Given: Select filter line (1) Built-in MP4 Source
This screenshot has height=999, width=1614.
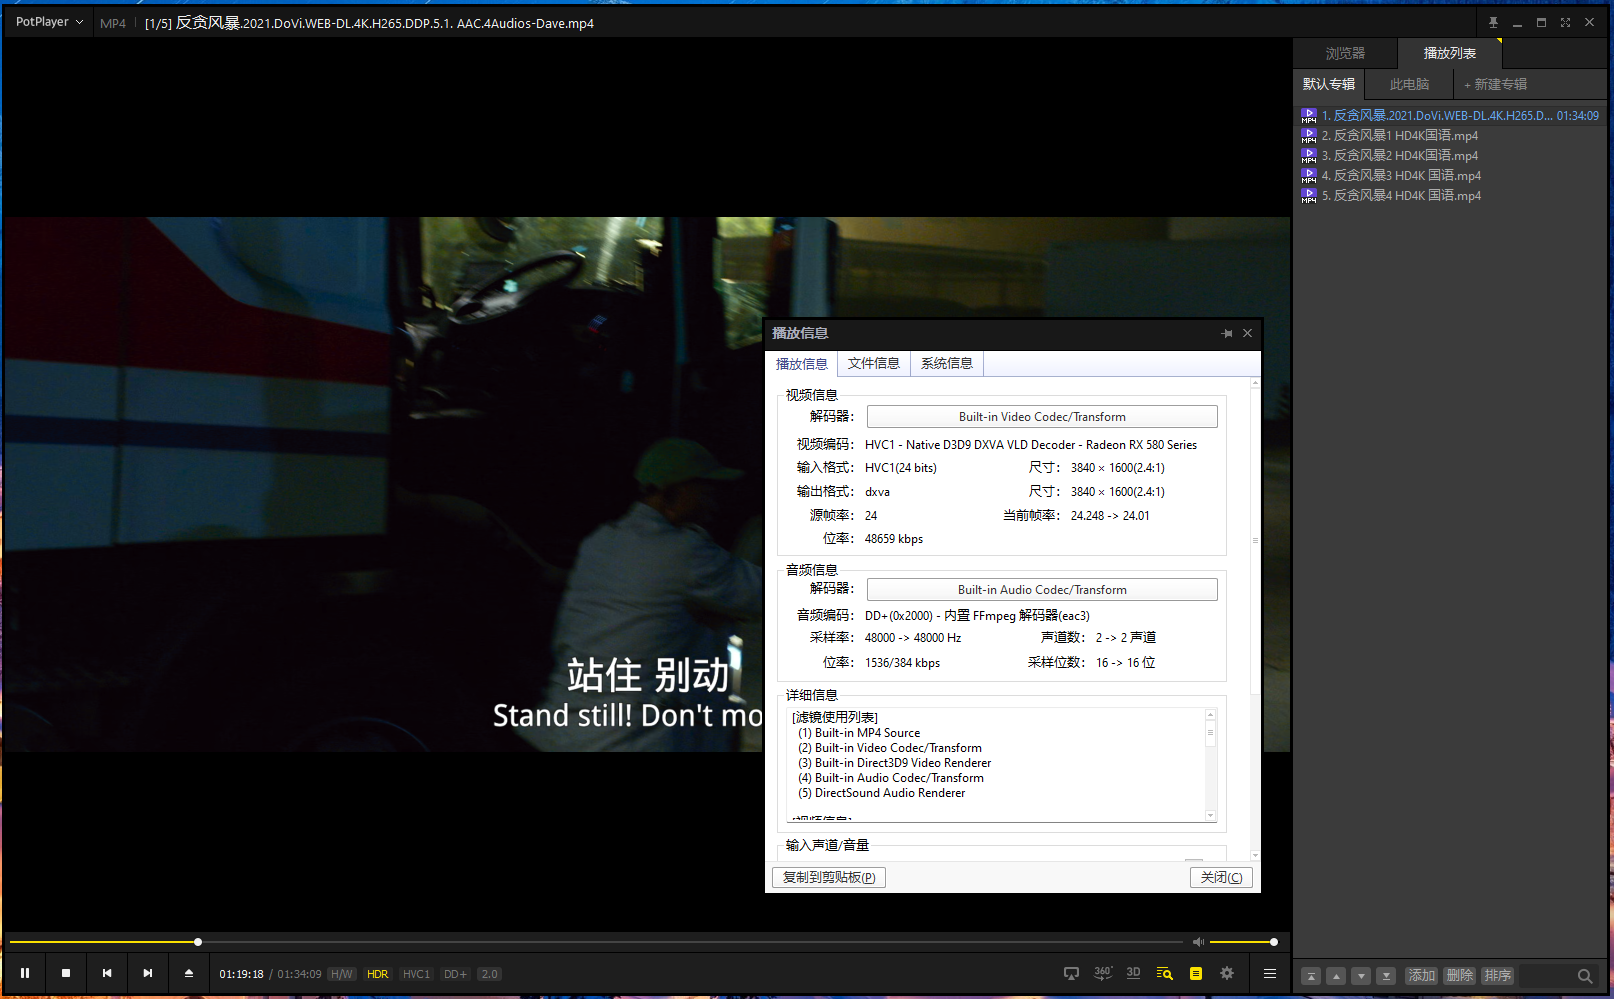Looking at the screenshot, I should tap(859, 733).
